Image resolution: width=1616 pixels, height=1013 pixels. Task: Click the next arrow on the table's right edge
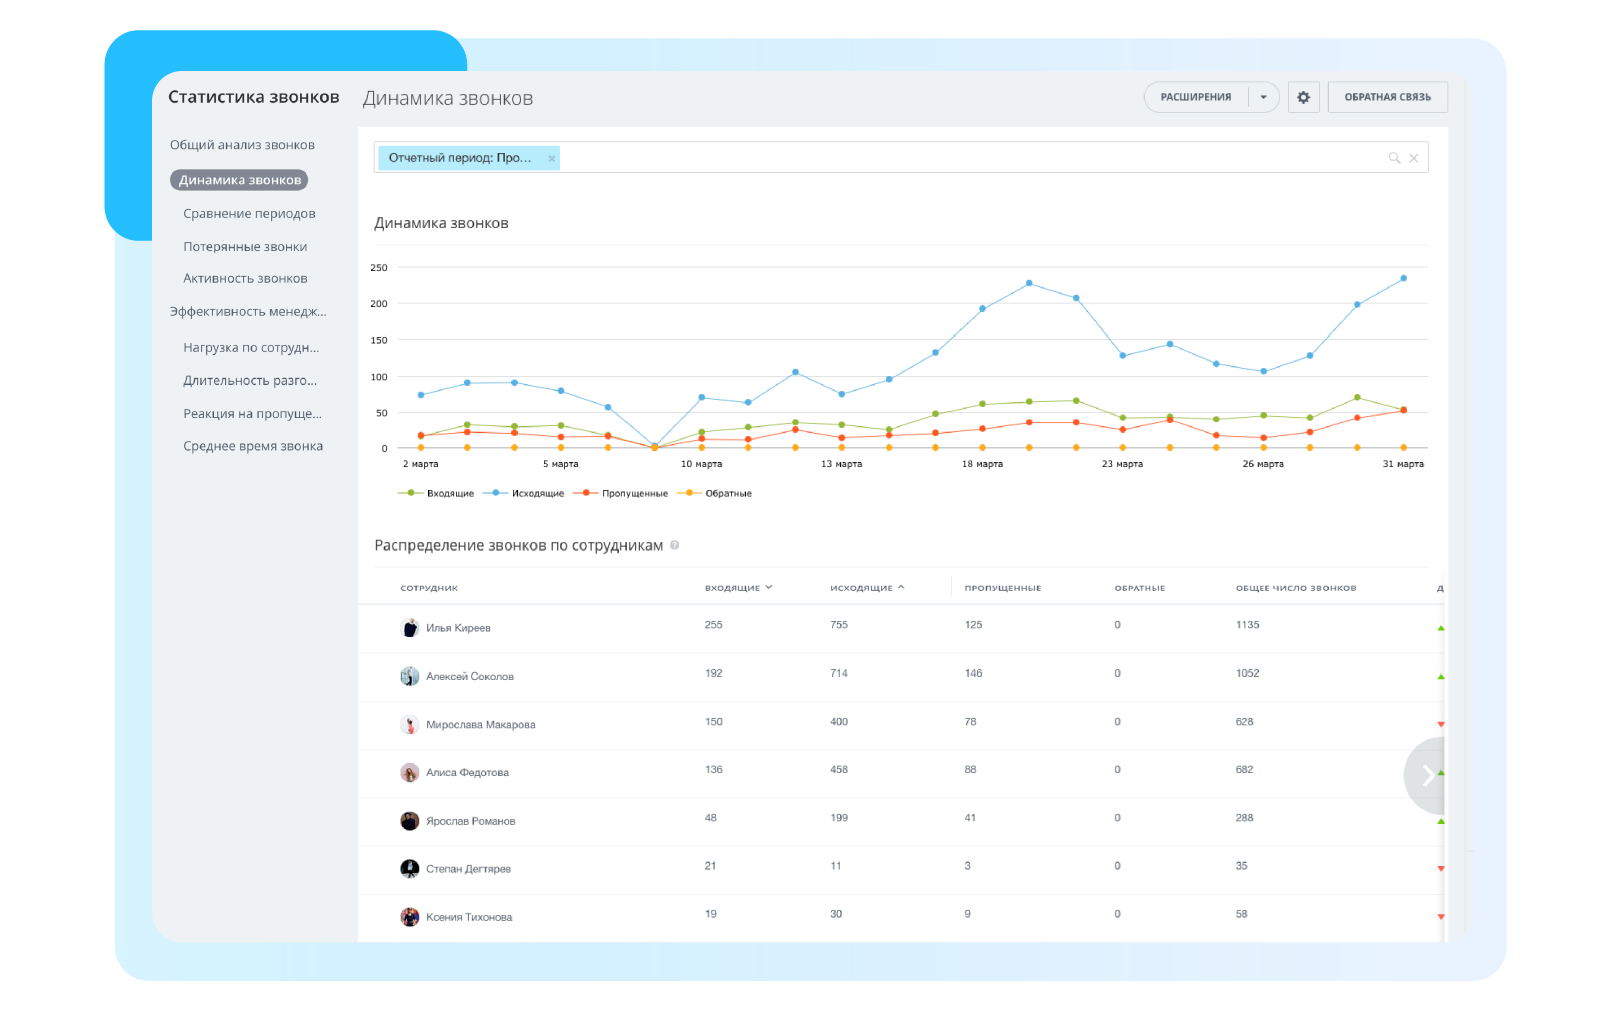click(x=1427, y=775)
